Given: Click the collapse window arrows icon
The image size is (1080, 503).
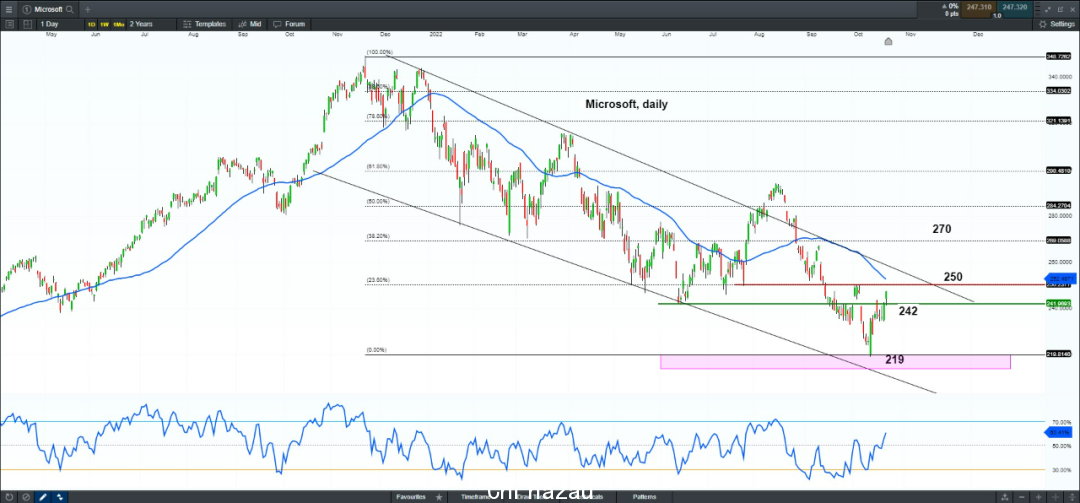Looking at the screenshot, I should point(1048,9).
